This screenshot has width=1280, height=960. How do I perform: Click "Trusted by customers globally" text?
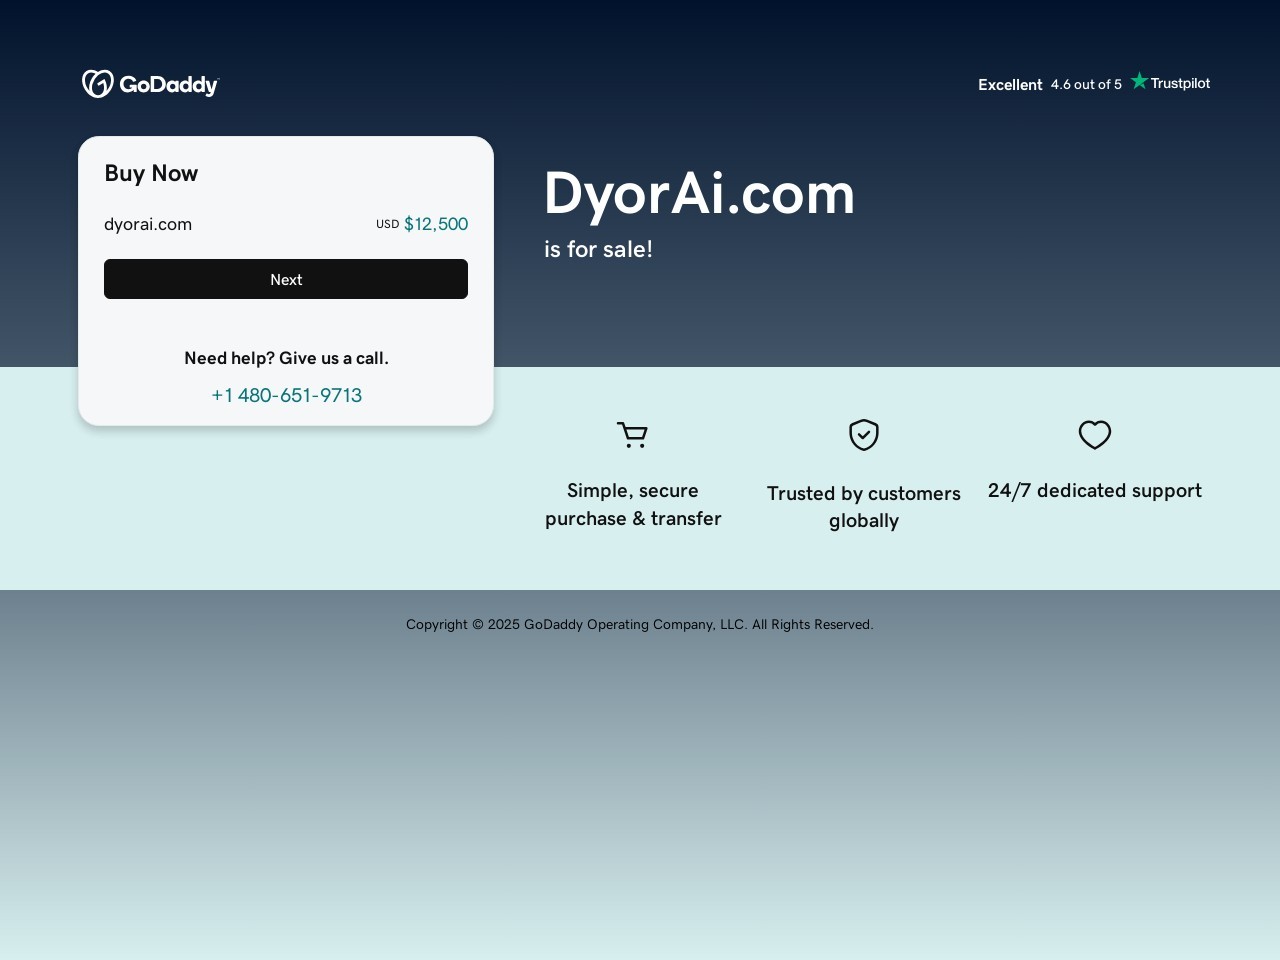click(864, 507)
